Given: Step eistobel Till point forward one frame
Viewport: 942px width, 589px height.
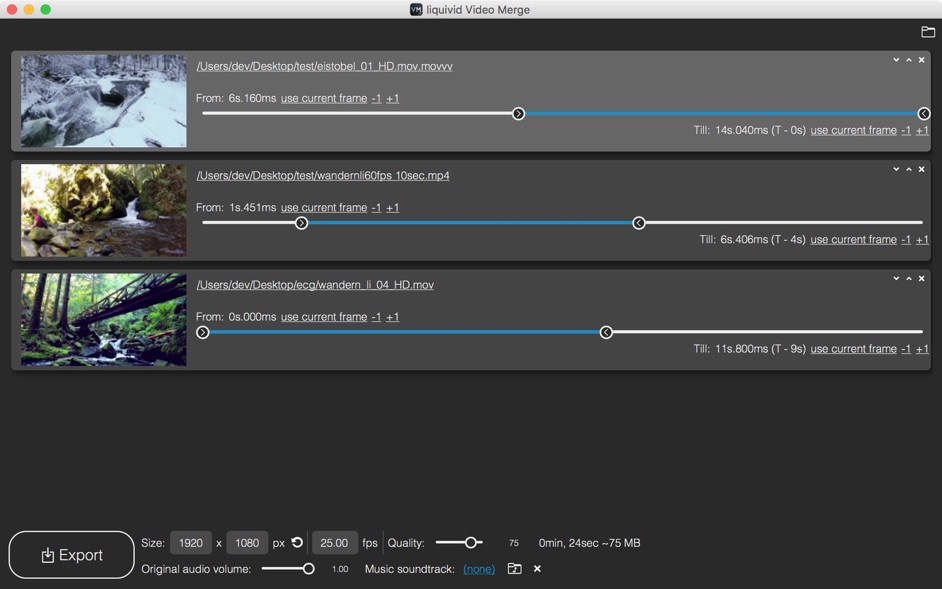Looking at the screenshot, I should click(922, 130).
